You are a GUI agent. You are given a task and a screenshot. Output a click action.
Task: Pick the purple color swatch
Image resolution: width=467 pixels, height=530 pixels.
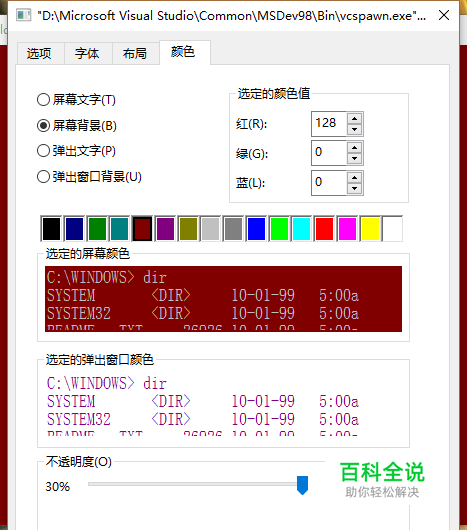(165, 229)
